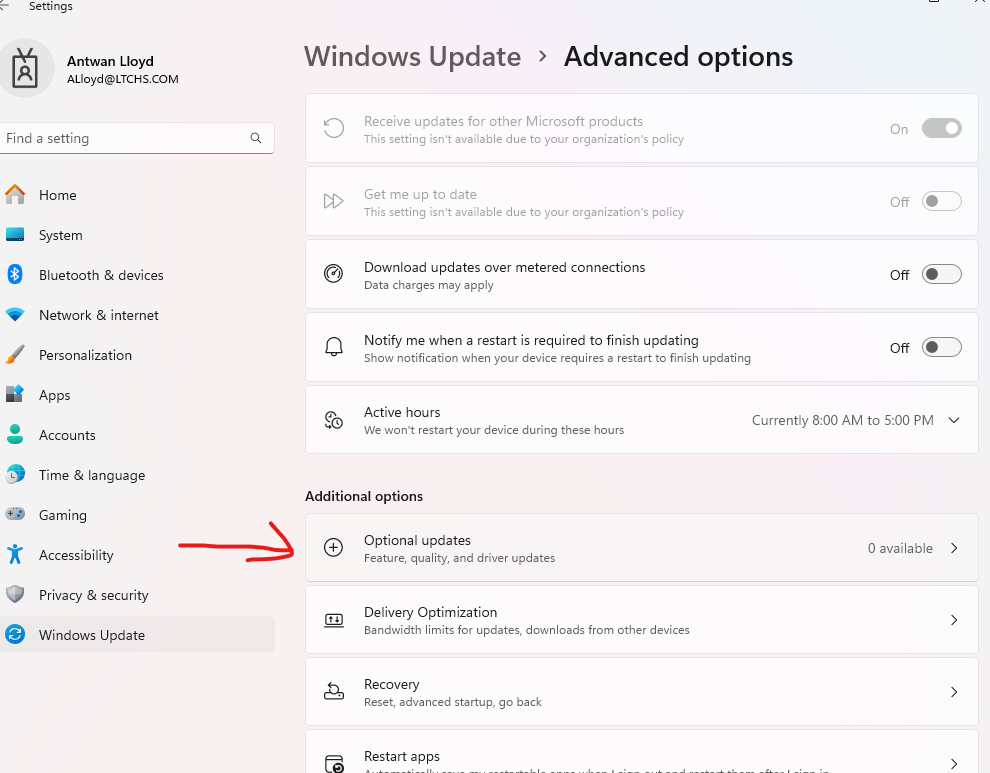Toggle Notify me when restart is required

tap(941, 347)
